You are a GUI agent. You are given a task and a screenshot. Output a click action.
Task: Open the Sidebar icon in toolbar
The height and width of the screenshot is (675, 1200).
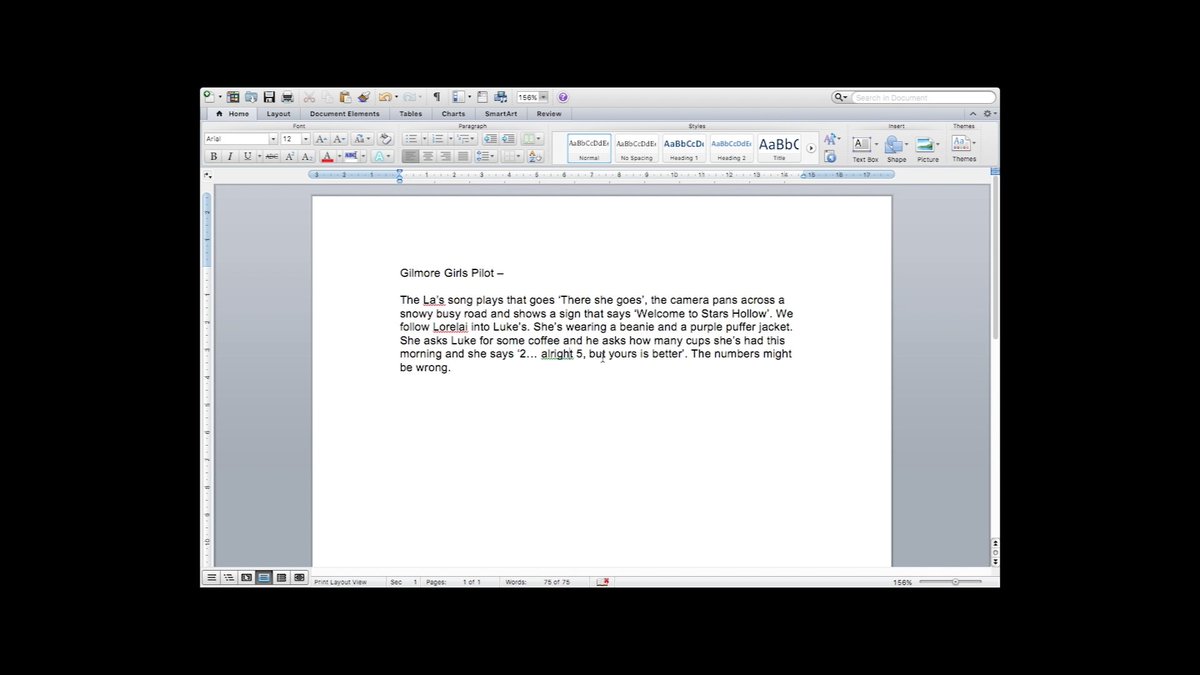point(458,97)
